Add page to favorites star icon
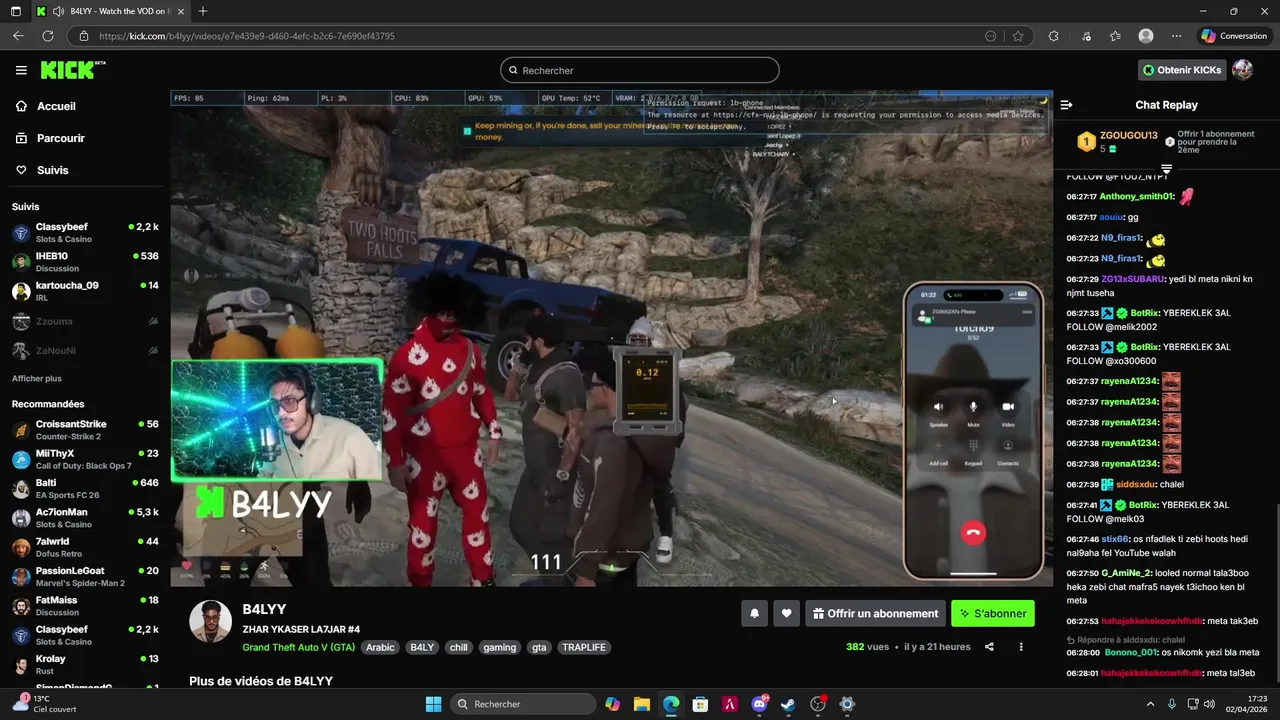This screenshot has width=1280, height=720. 1018,36
